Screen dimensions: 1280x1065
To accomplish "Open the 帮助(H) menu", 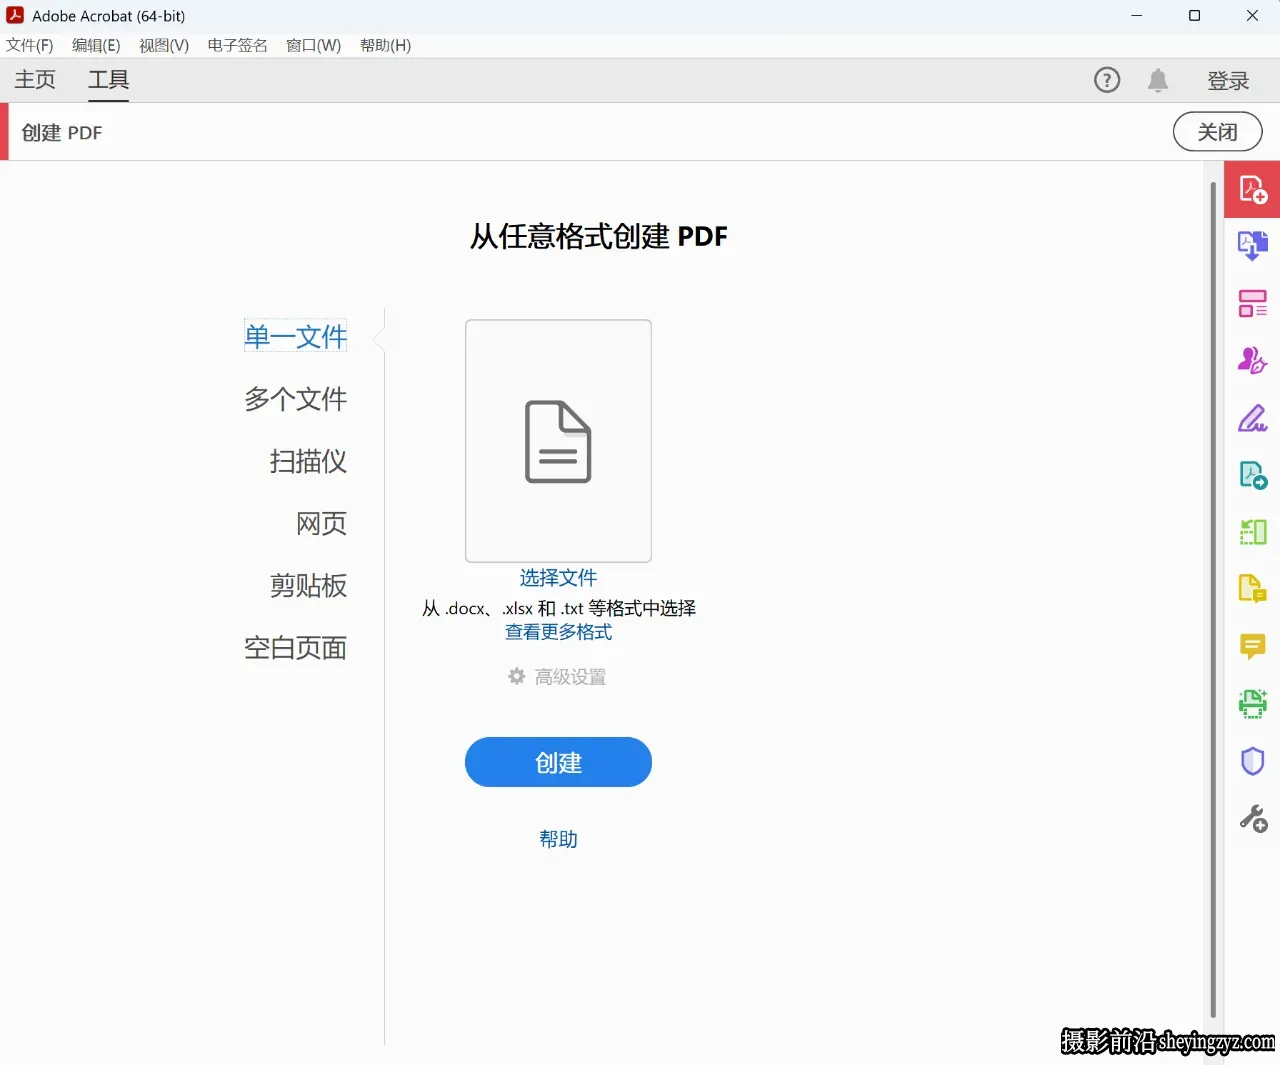I will [385, 45].
